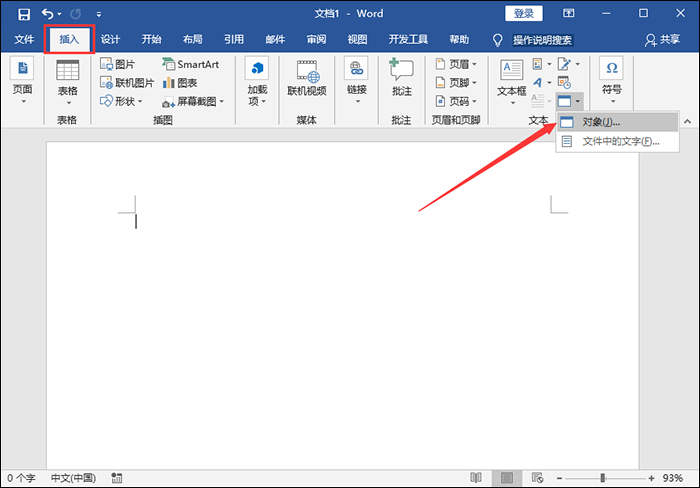Switch to the 邮件 tab

(x=275, y=40)
